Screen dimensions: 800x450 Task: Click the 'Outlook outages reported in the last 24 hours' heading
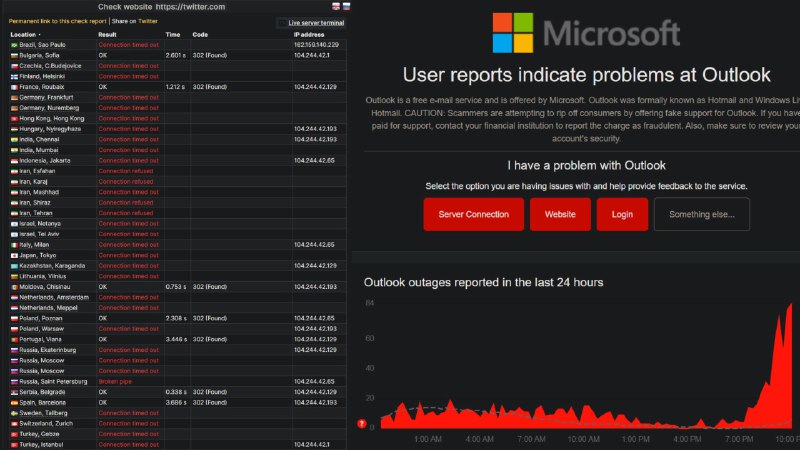point(483,282)
